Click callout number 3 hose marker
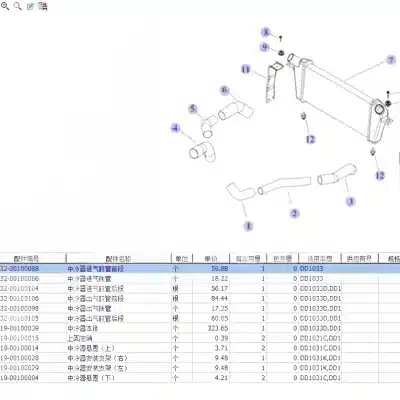 pyautogui.click(x=350, y=201)
